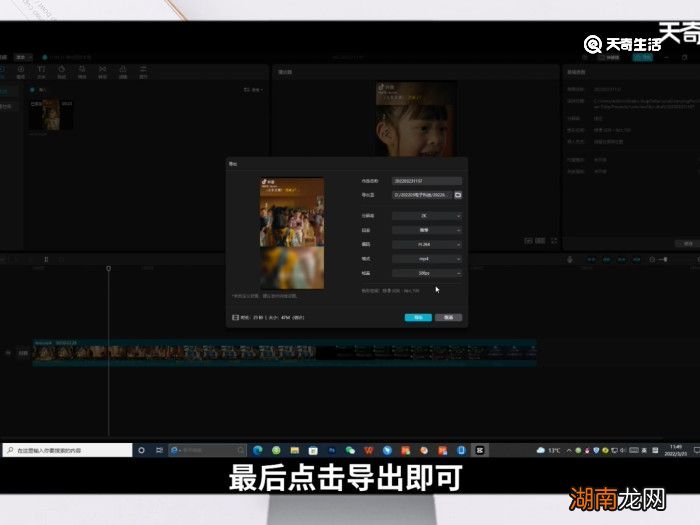Open the codec dropdown showing H.264
The width and height of the screenshot is (700, 525).
click(427, 244)
